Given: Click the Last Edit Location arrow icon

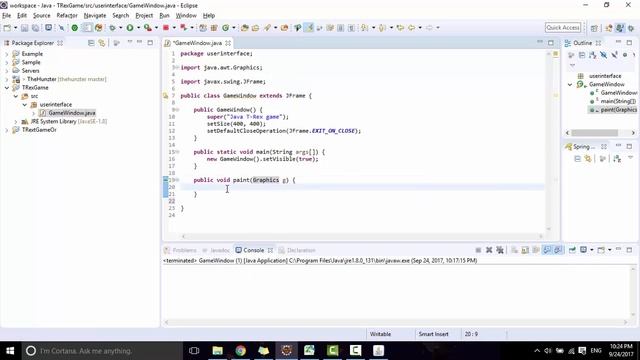Looking at the screenshot, I should (400, 28).
